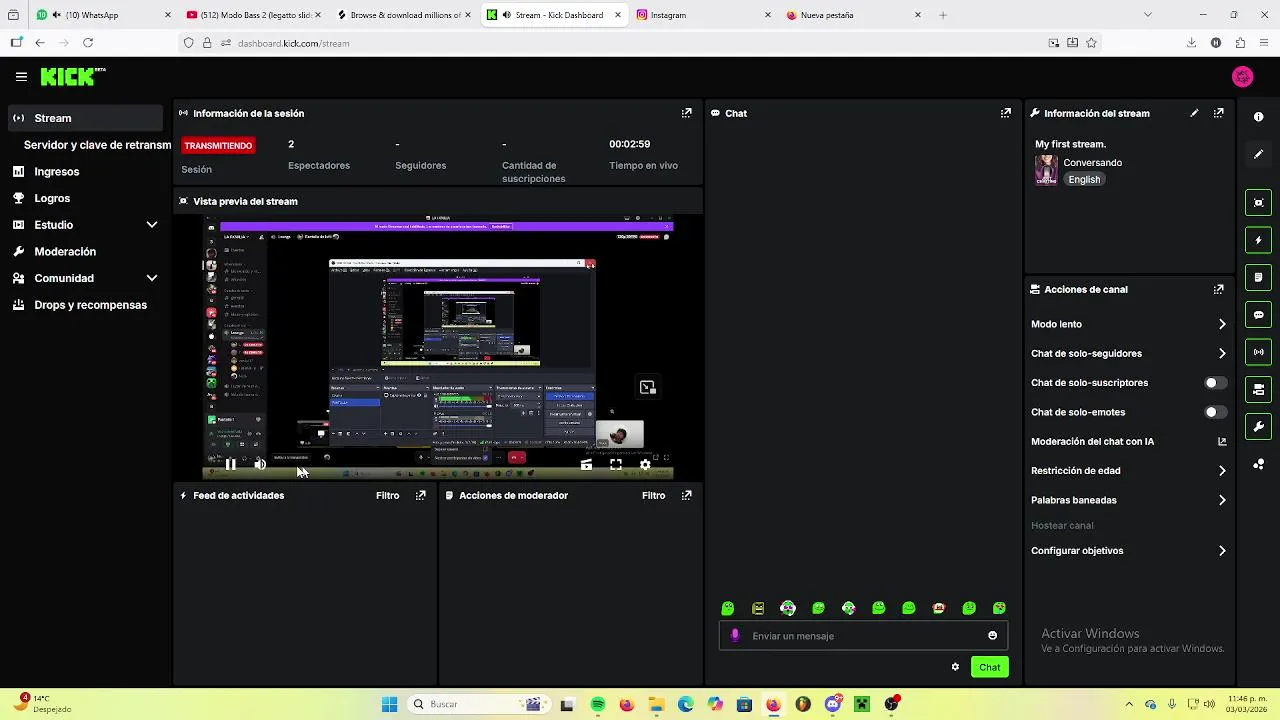Pop out Feed de actividades panel
Image resolution: width=1280 pixels, height=720 pixels.
420,495
